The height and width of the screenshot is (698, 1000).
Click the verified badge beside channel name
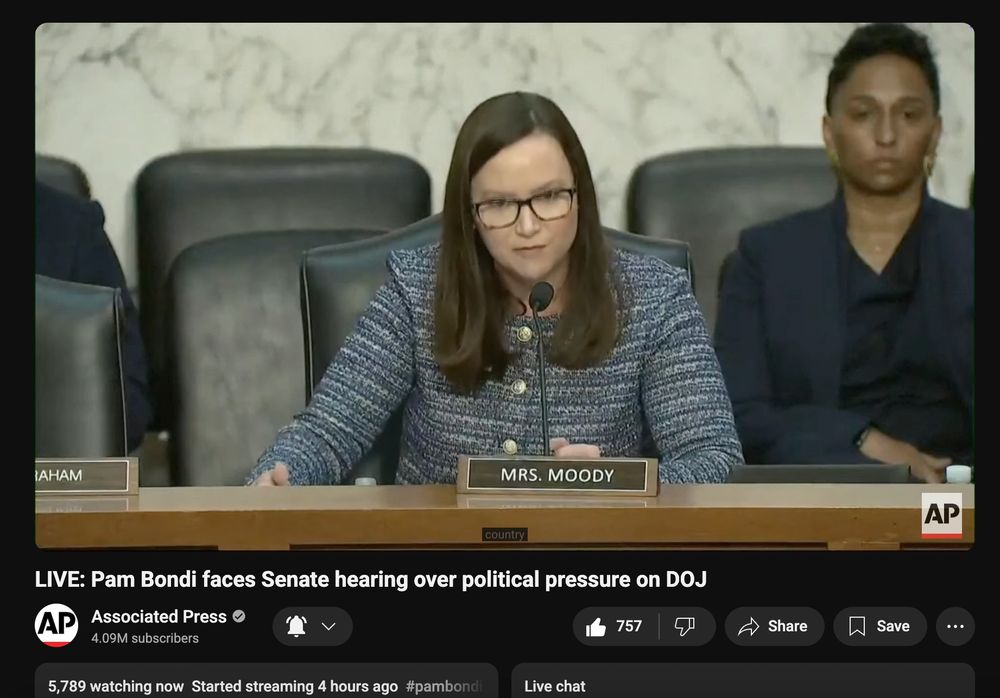[239, 616]
